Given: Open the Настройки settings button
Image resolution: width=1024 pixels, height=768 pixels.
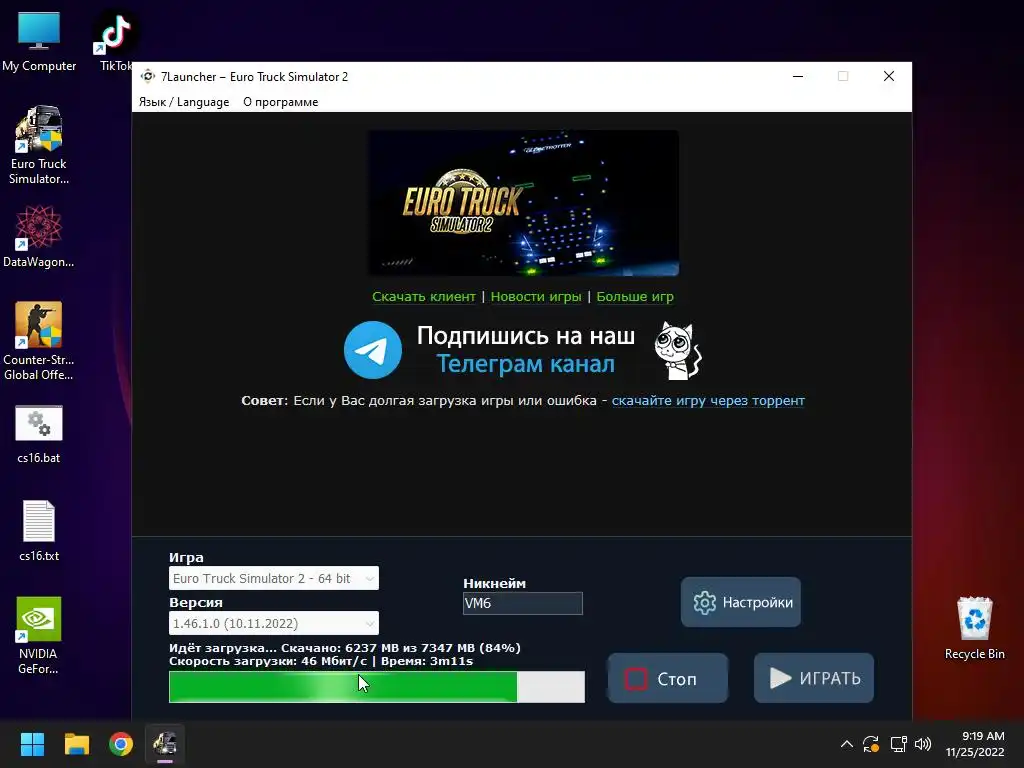Looking at the screenshot, I should (x=741, y=602).
